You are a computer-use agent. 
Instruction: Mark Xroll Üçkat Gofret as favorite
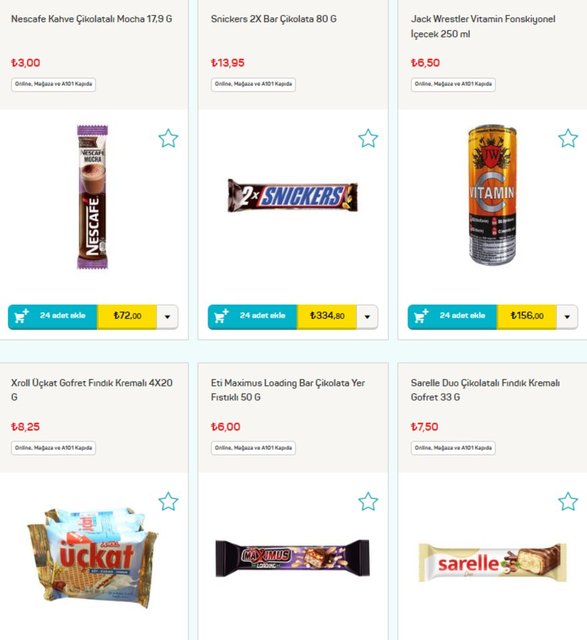pos(168,501)
